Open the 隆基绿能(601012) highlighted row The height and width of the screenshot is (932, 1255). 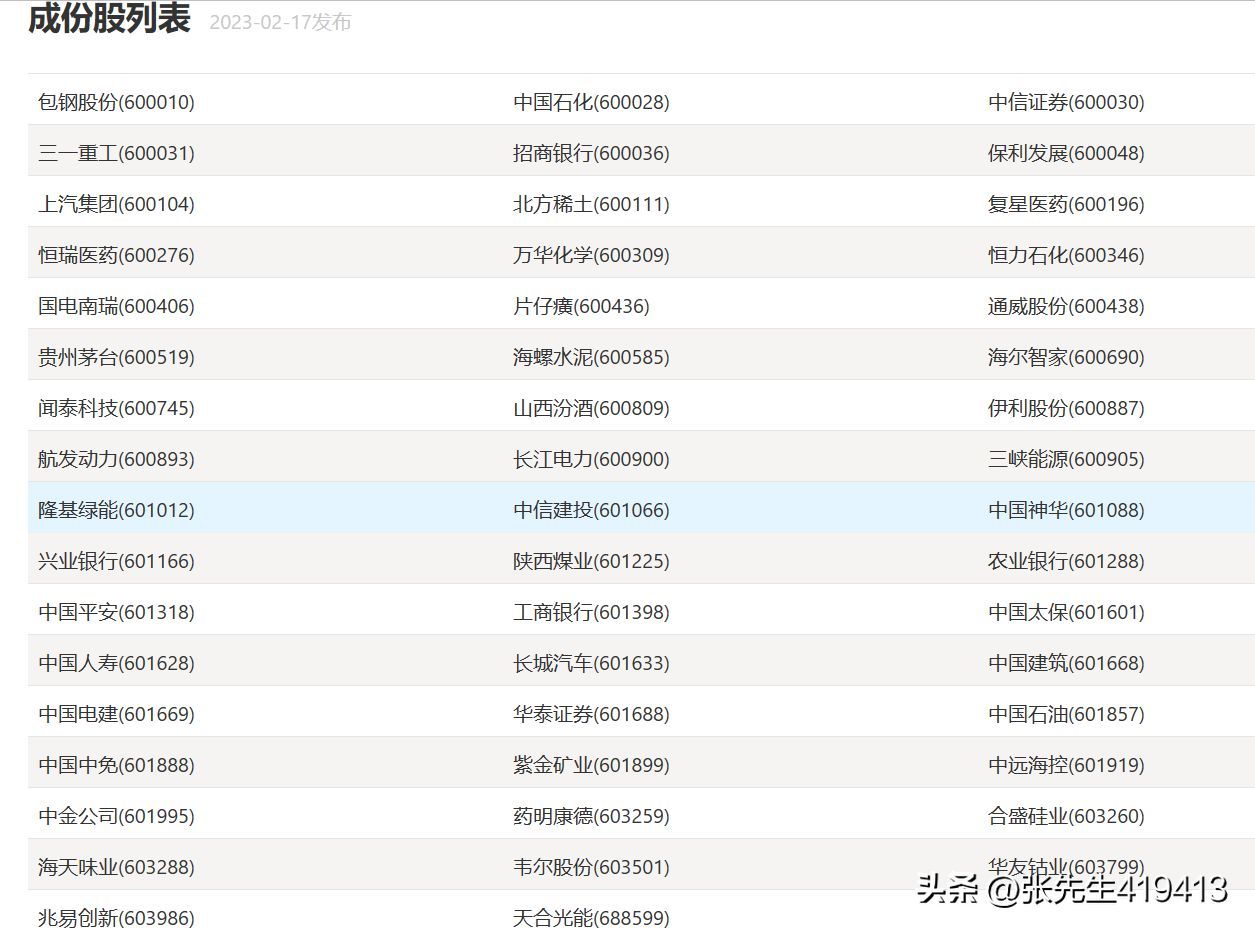[116, 510]
